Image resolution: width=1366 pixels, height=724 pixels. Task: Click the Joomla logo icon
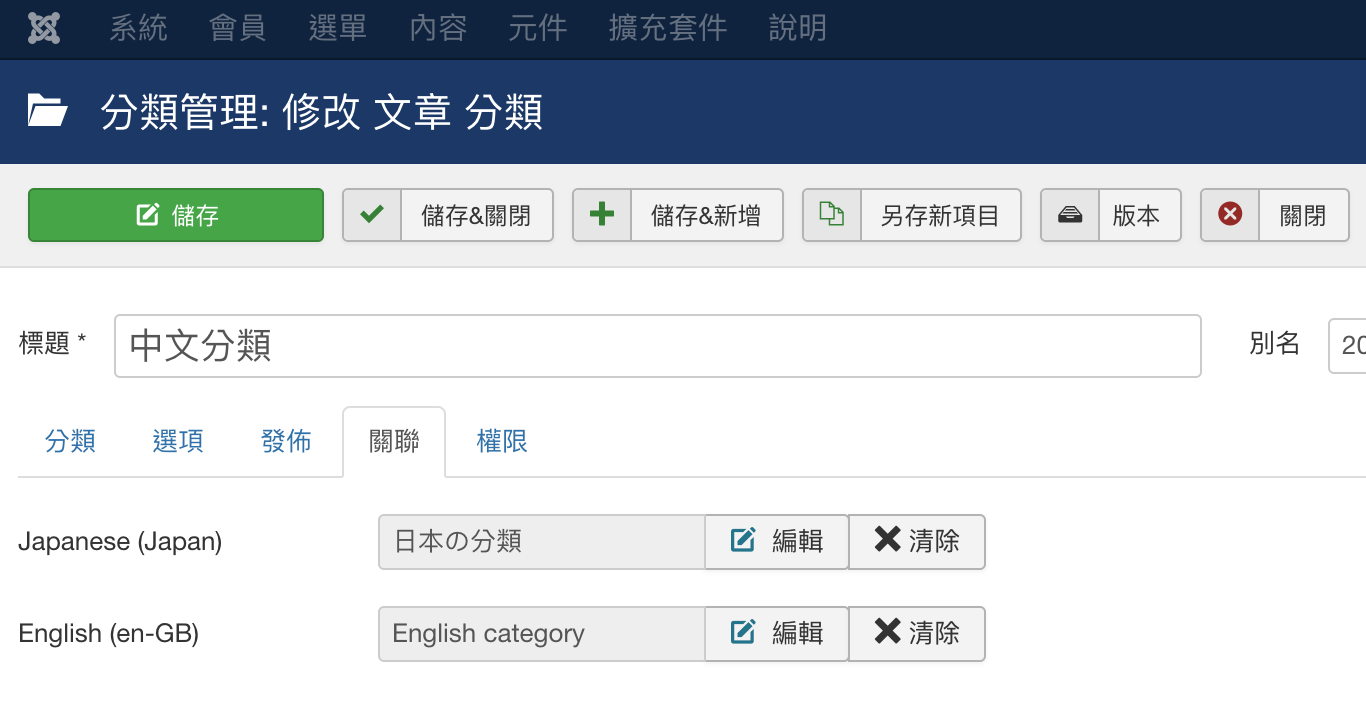pyautogui.click(x=44, y=28)
